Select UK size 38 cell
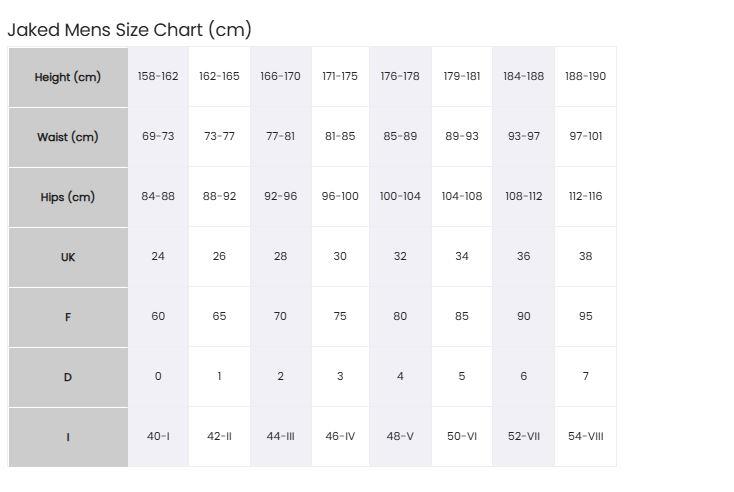This screenshot has height=492, width=734. [x=586, y=256]
